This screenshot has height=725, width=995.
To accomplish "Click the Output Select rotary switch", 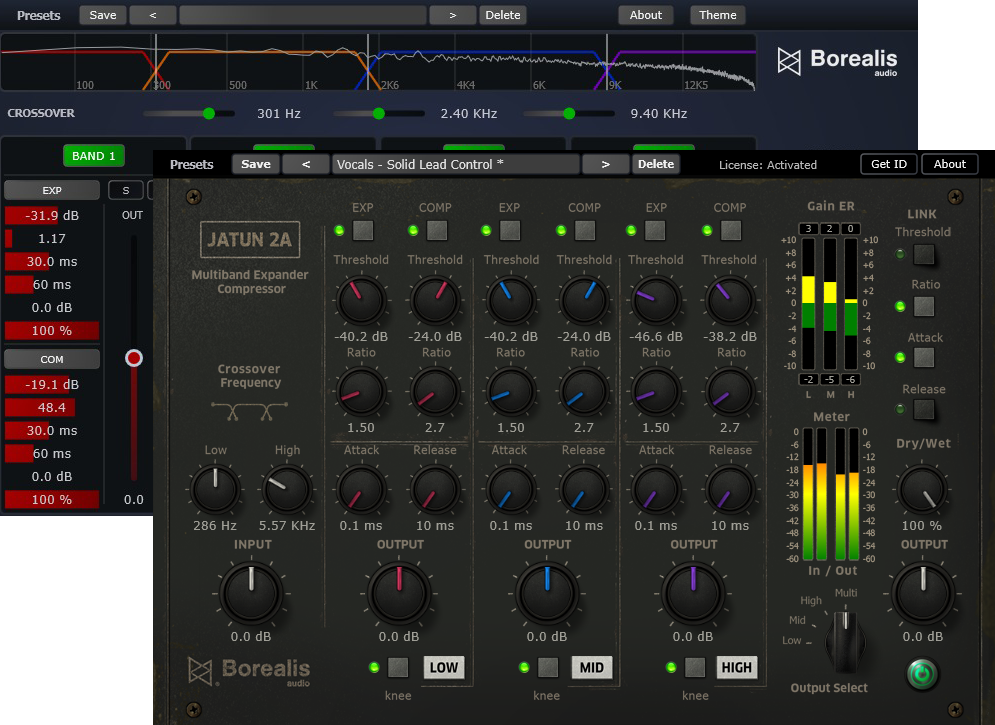I will [x=845, y=641].
